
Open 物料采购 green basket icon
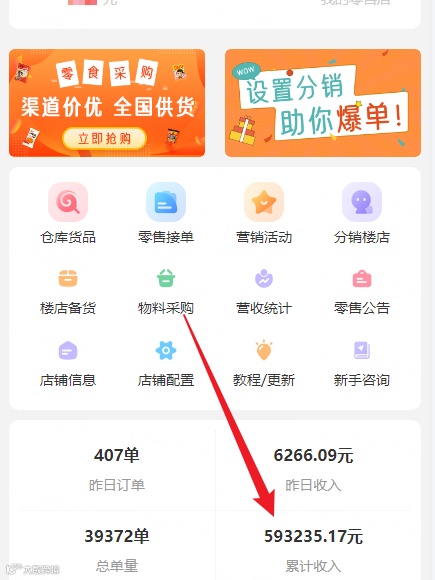[166, 279]
